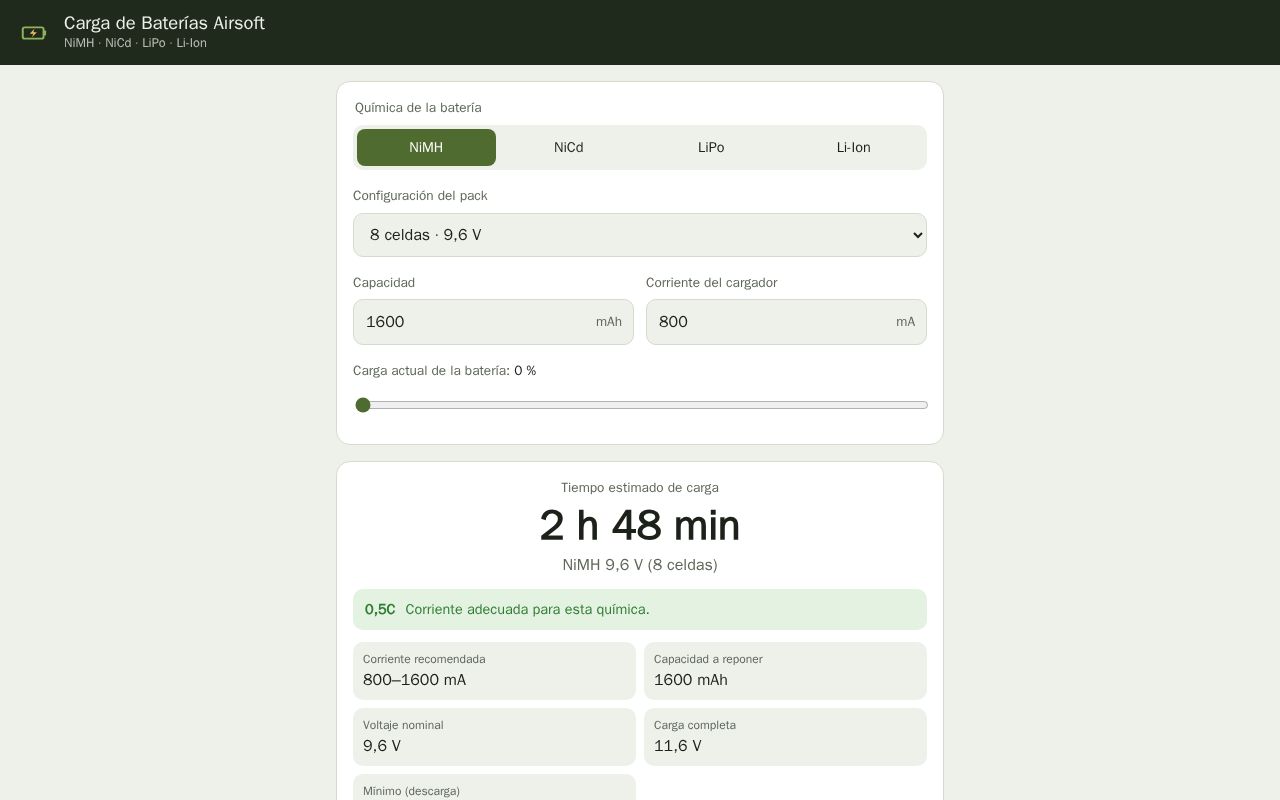Click the battery charging icon in the header

(34, 33)
